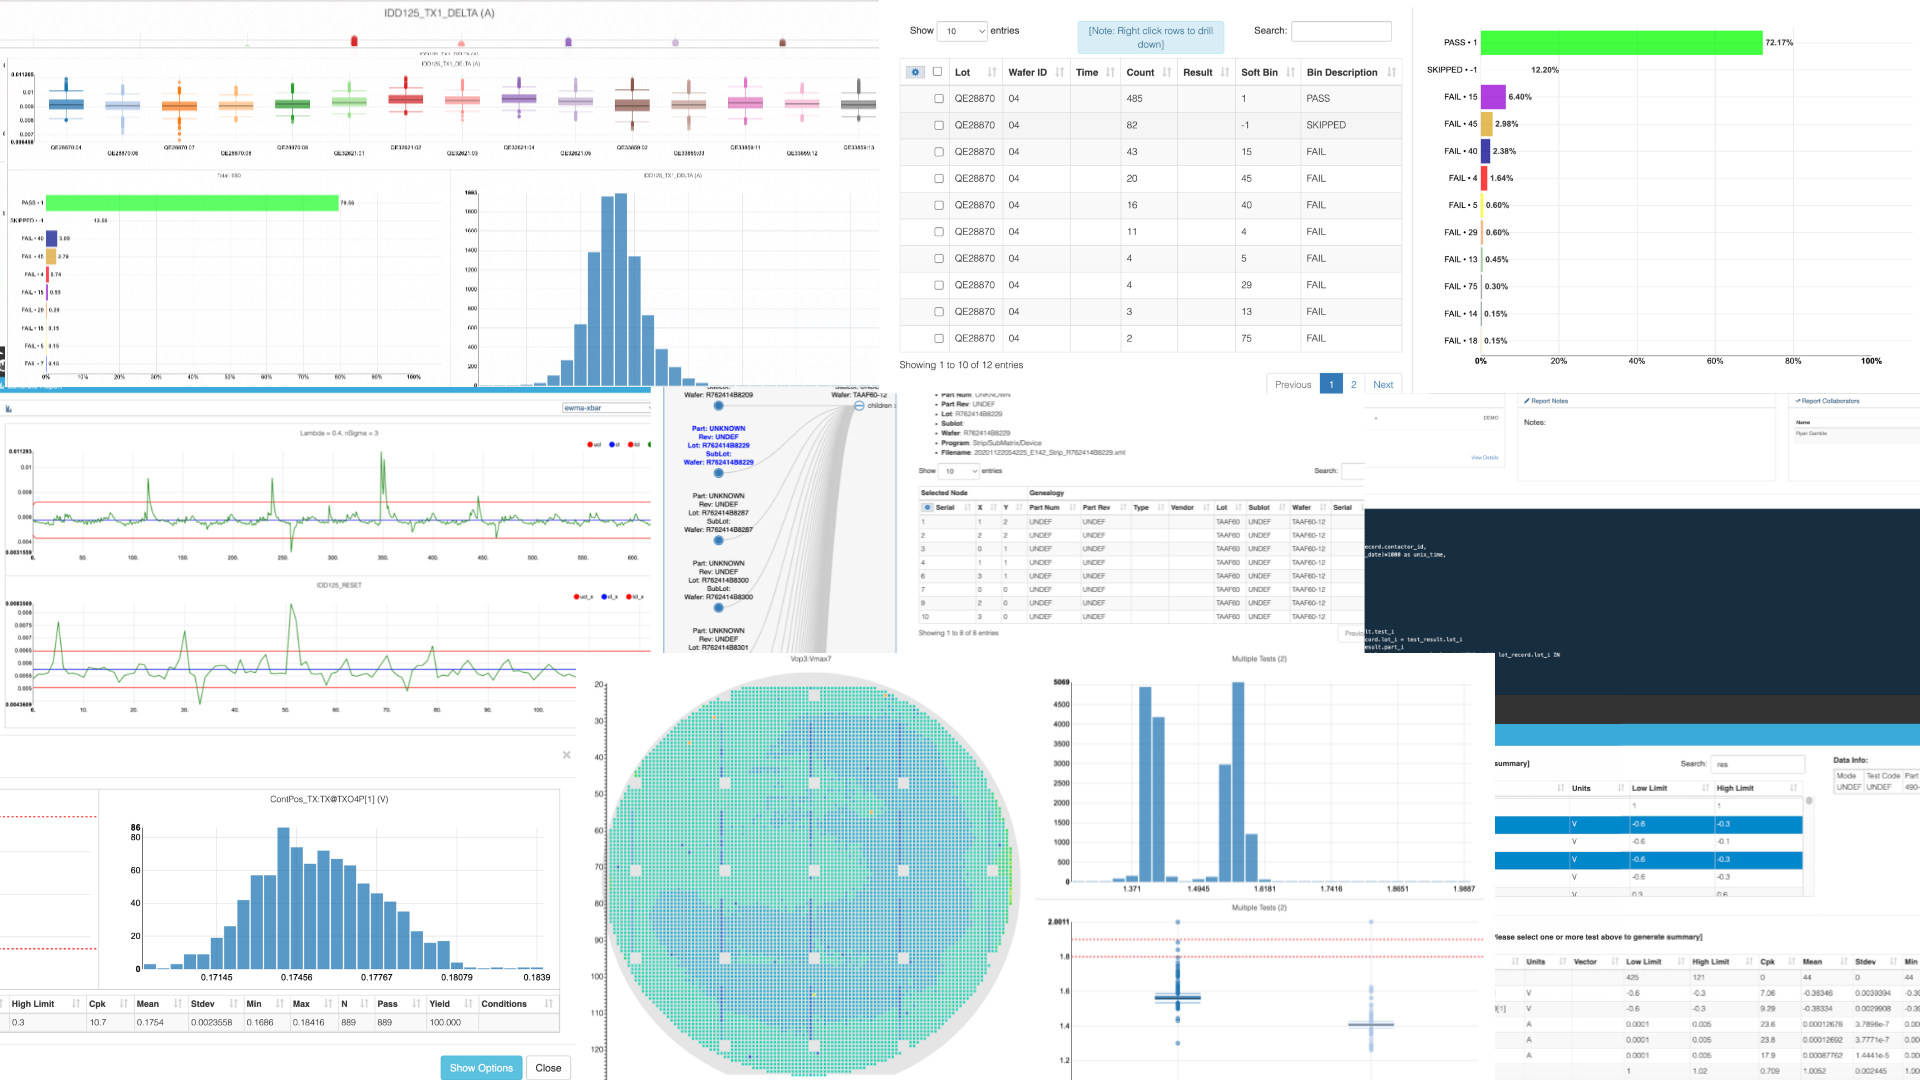Image resolution: width=1920 pixels, height=1080 pixels.
Task: Collapse the children node in the genealogy tree
Action: pyautogui.click(x=859, y=405)
